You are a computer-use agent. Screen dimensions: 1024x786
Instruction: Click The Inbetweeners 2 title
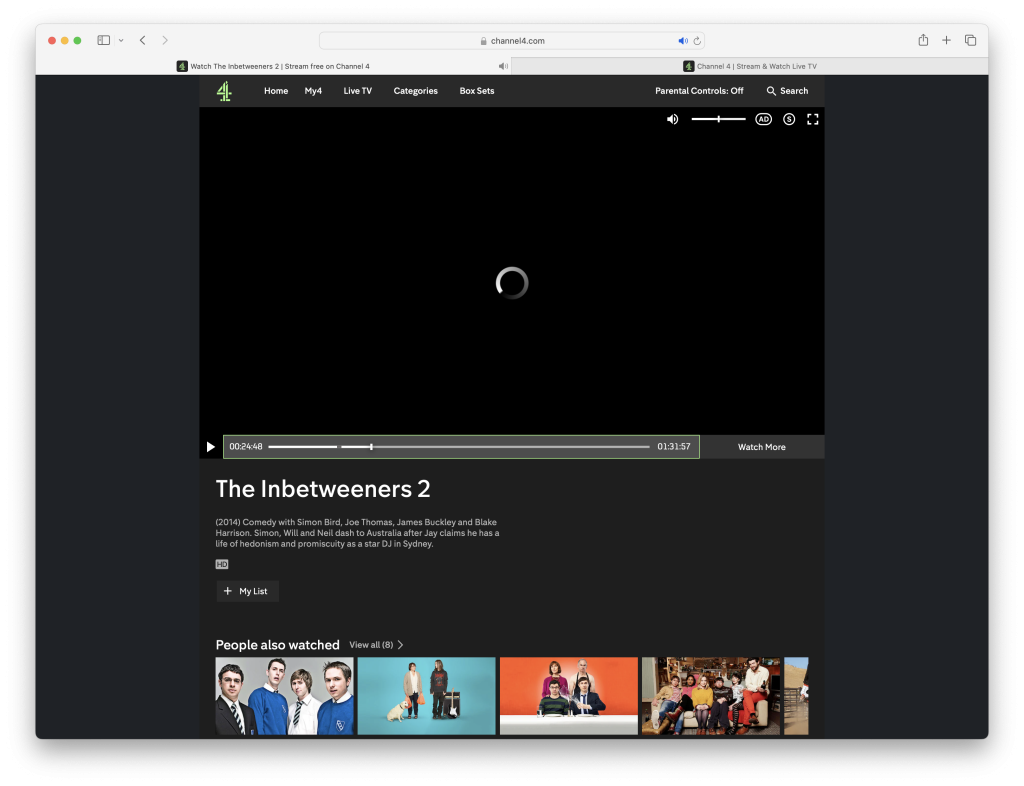point(323,489)
